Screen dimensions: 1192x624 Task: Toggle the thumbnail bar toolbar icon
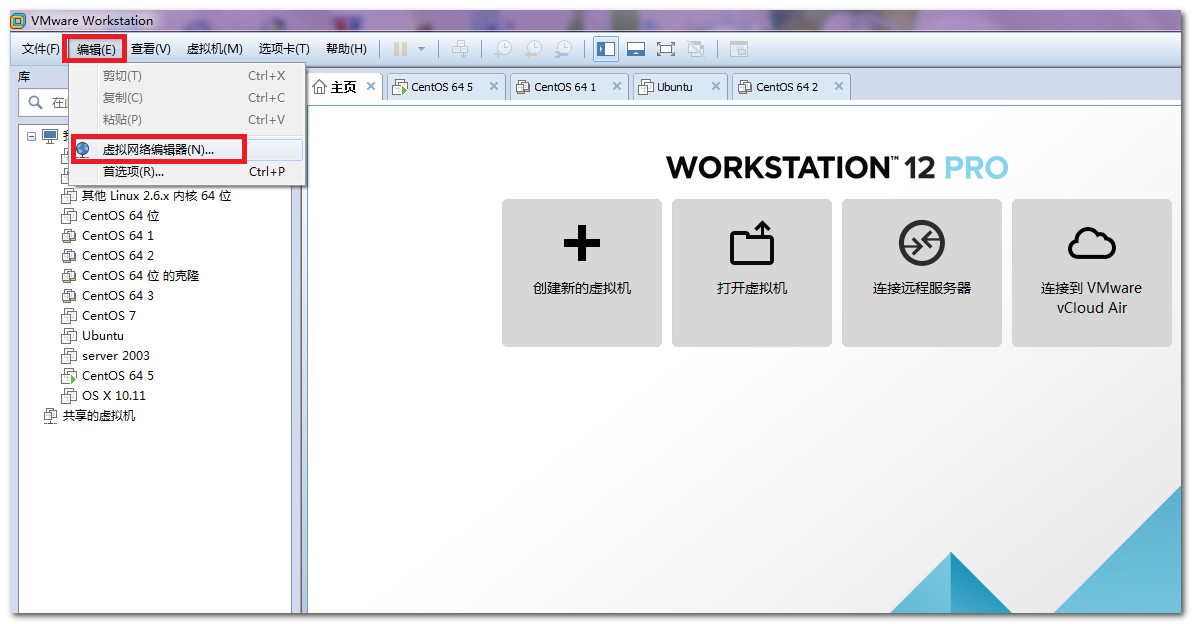[636, 49]
